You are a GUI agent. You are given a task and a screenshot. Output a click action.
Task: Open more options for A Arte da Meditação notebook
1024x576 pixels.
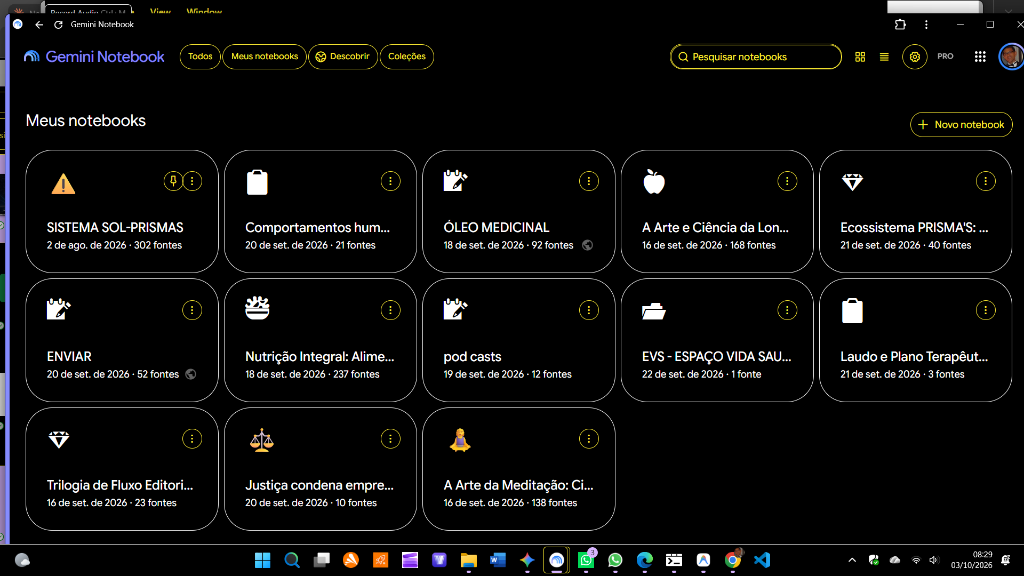pyautogui.click(x=589, y=439)
